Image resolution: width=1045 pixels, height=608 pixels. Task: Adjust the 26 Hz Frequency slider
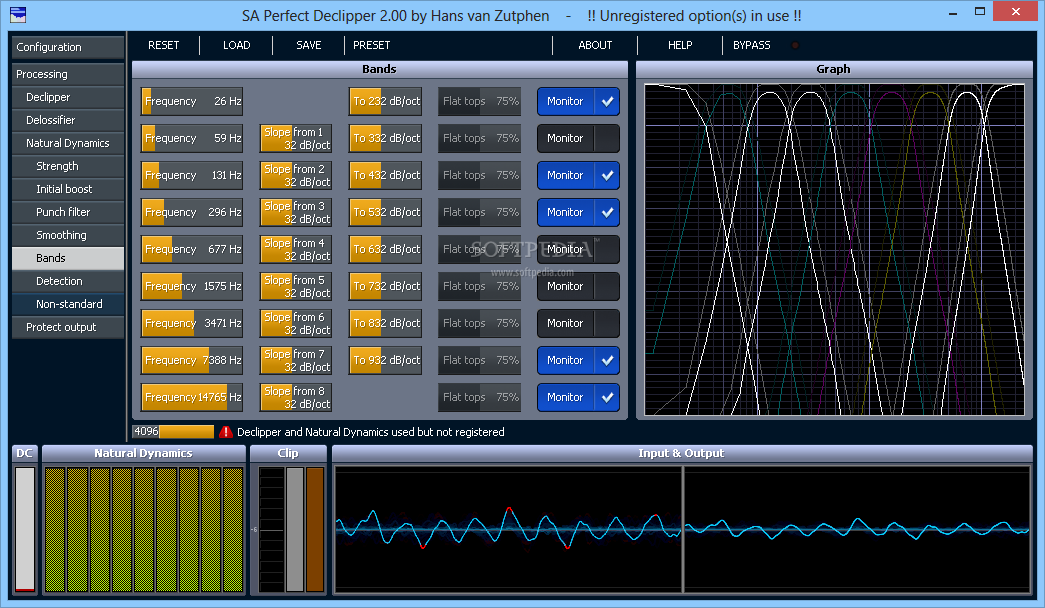point(192,101)
